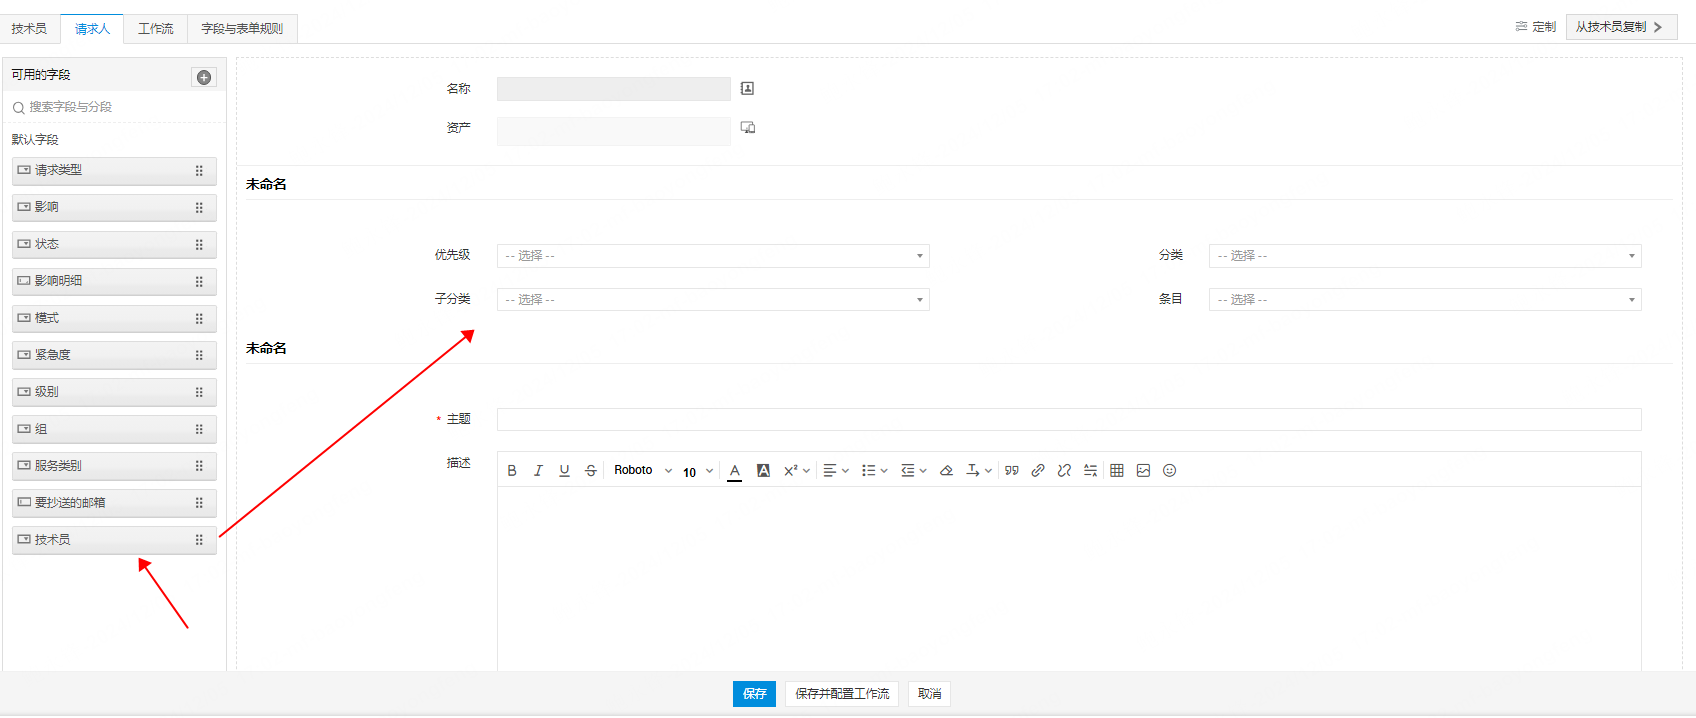Click the 保存 button
Viewport: 1696px width, 718px height.
click(x=754, y=694)
